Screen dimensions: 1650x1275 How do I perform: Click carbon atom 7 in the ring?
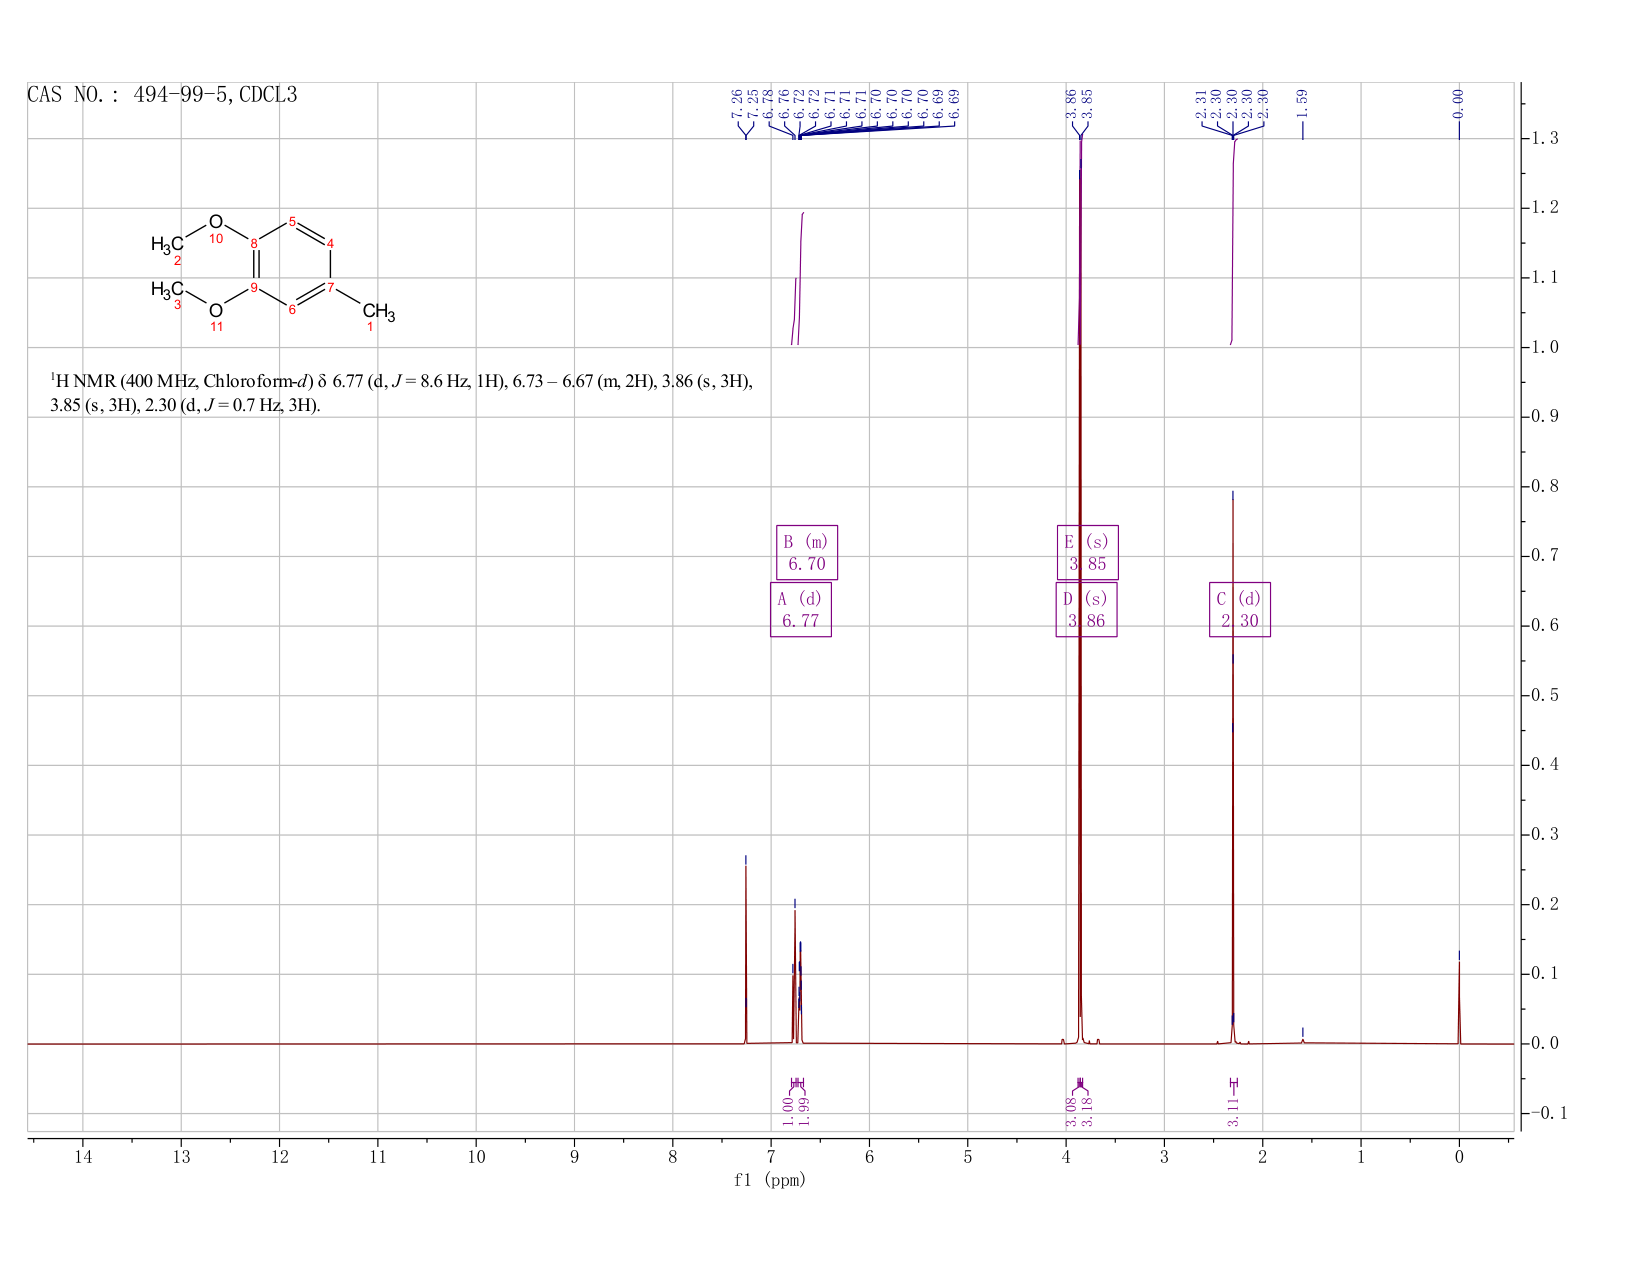(x=331, y=288)
